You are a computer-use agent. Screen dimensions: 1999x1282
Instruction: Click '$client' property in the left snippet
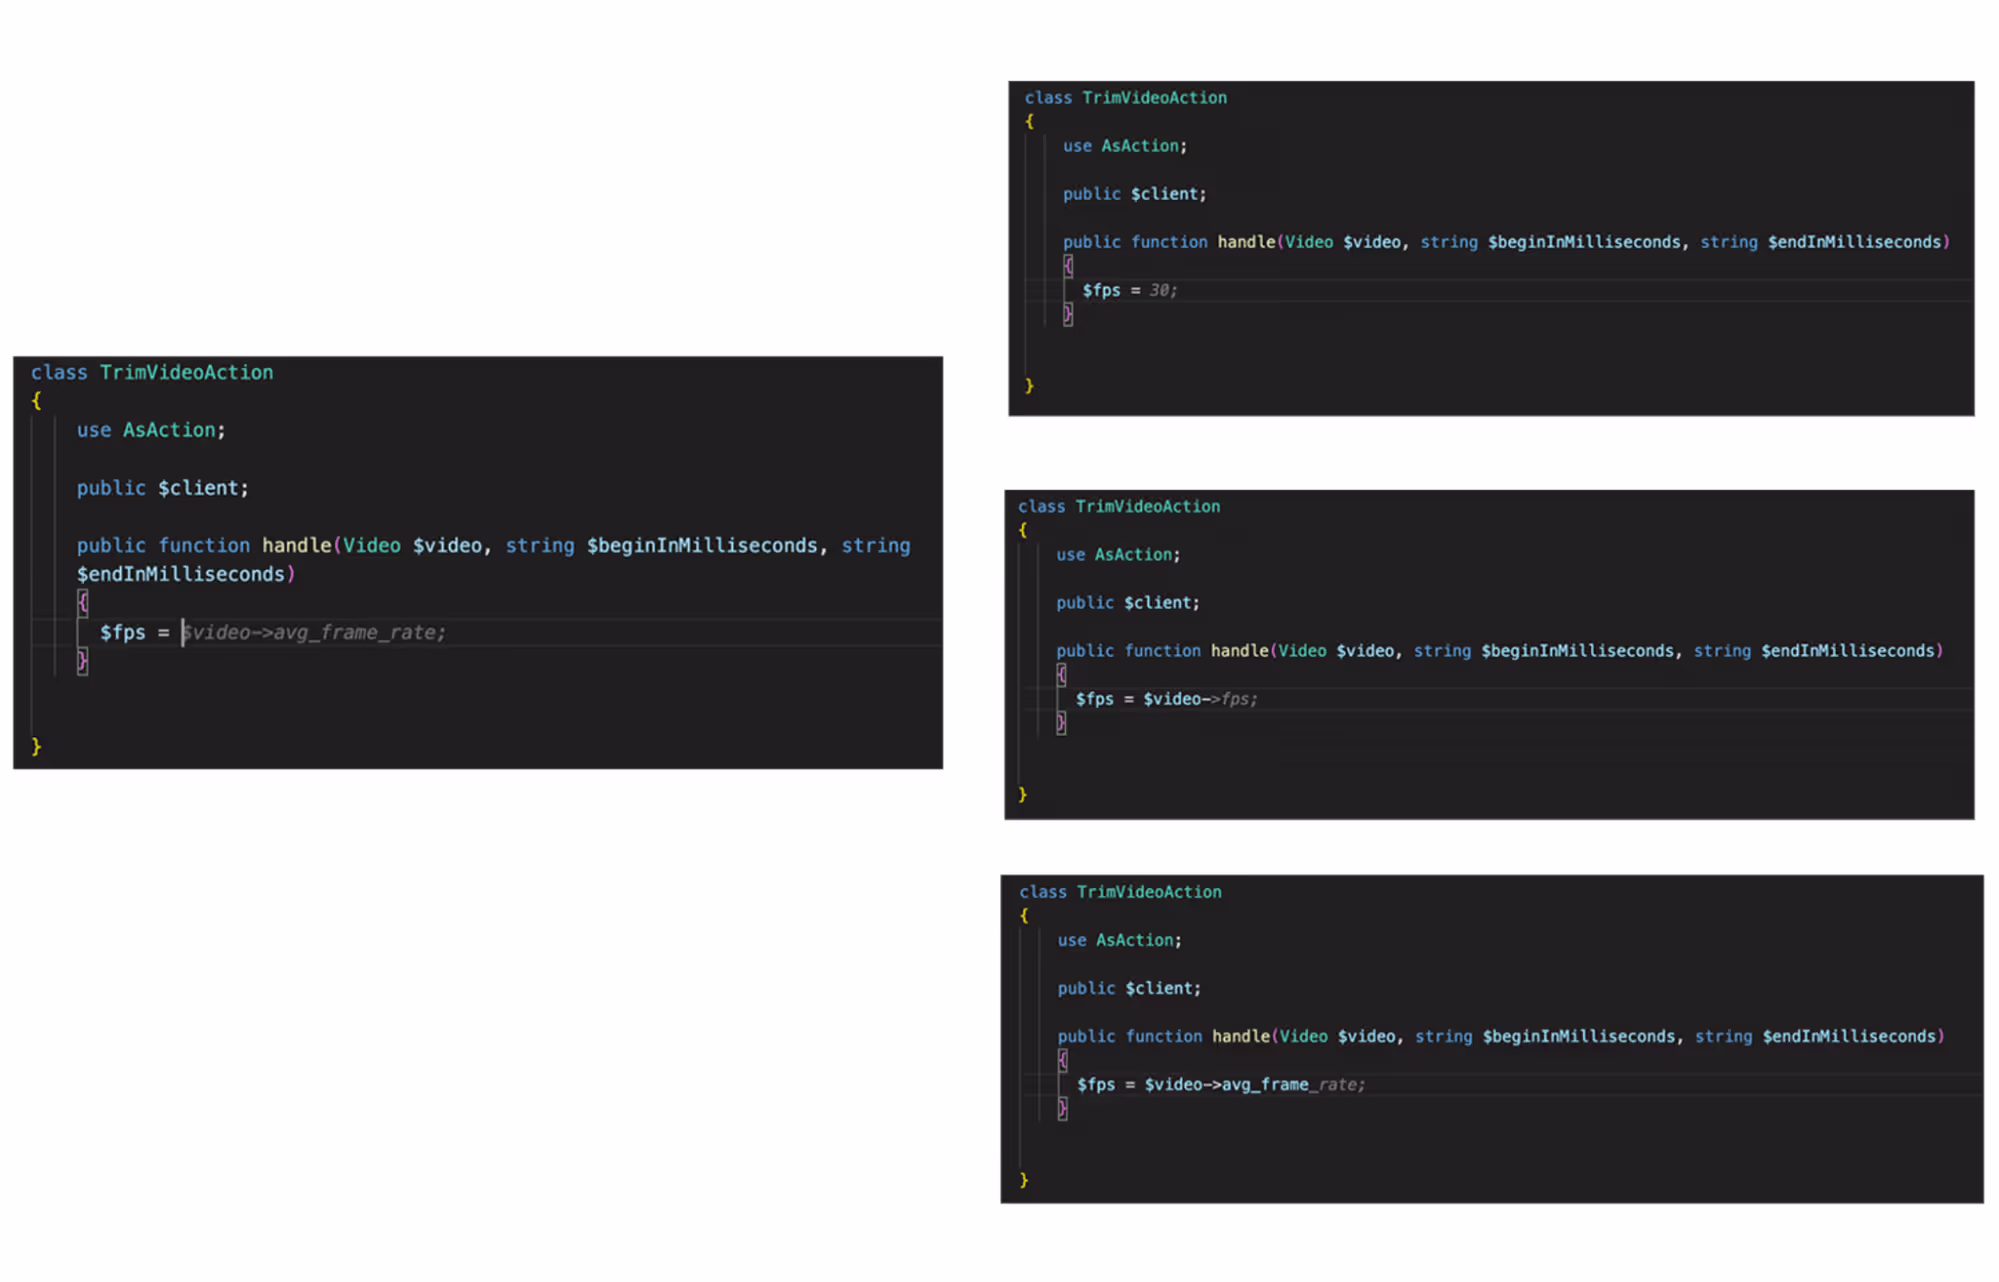pyautogui.click(x=198, y=488)
